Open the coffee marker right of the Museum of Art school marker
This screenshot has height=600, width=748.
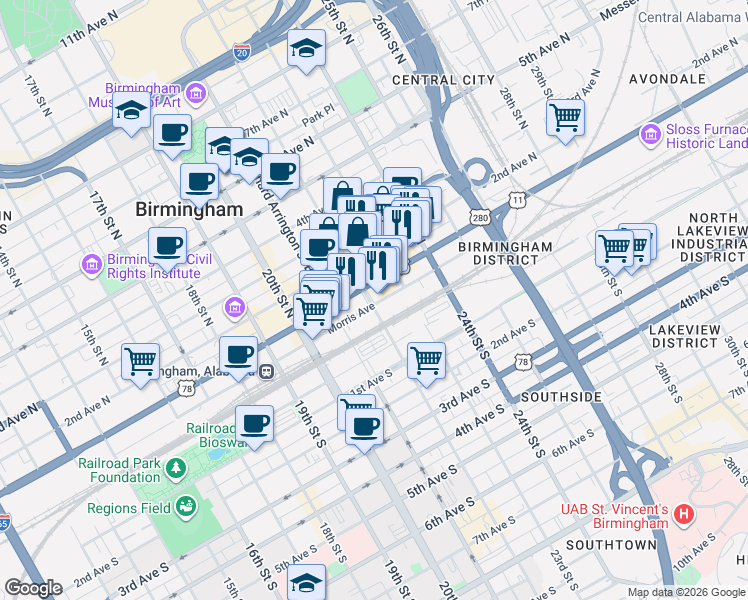(172, 136)
